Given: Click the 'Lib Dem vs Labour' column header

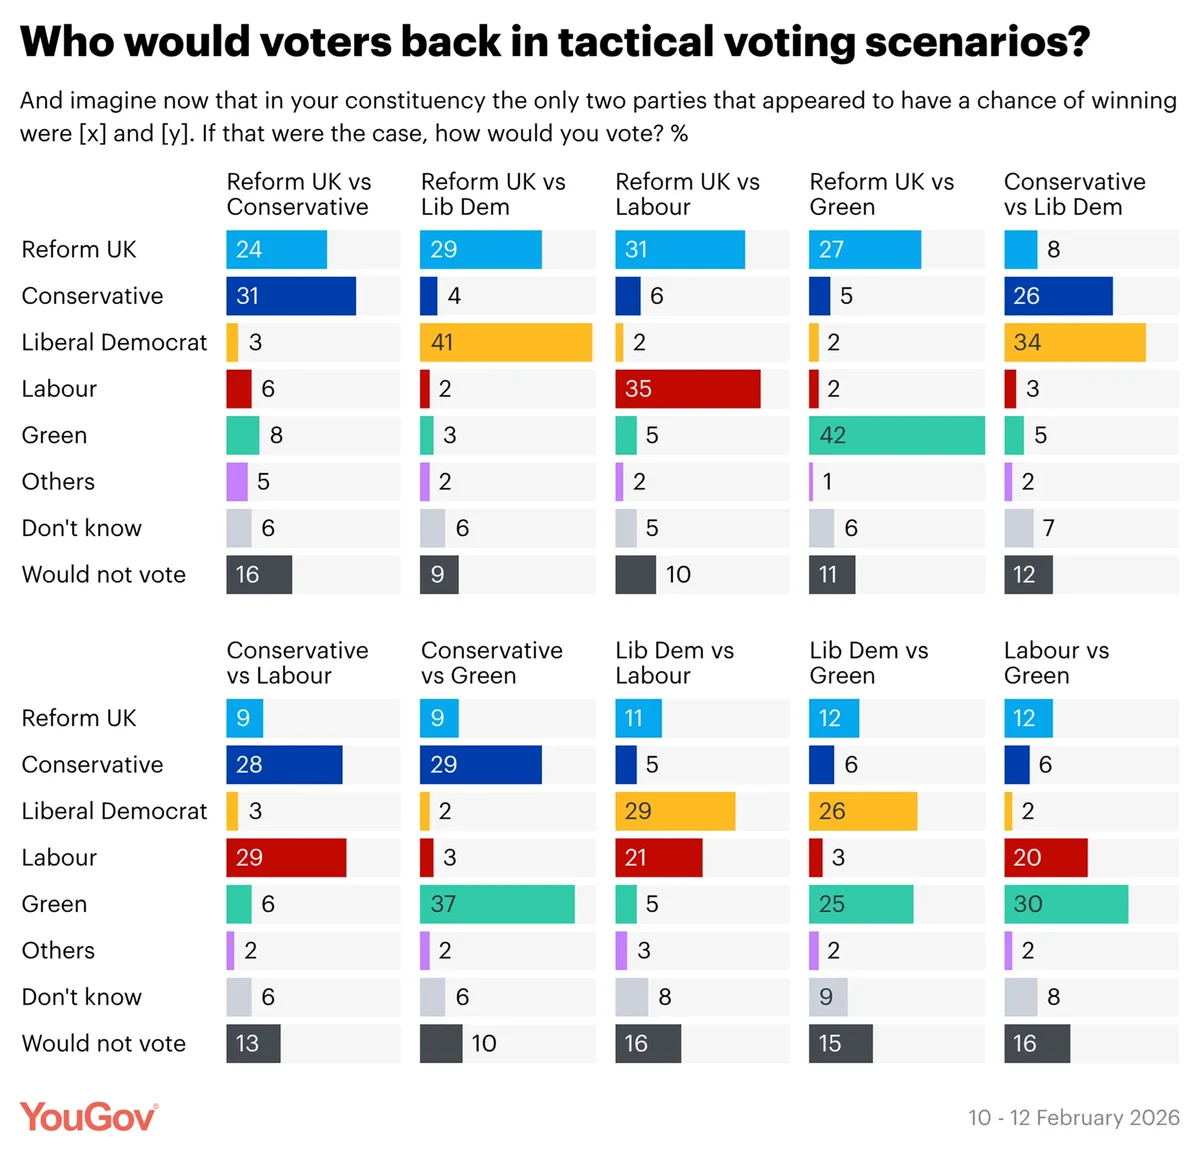Looking at the screenshot, I should point(674,663).
